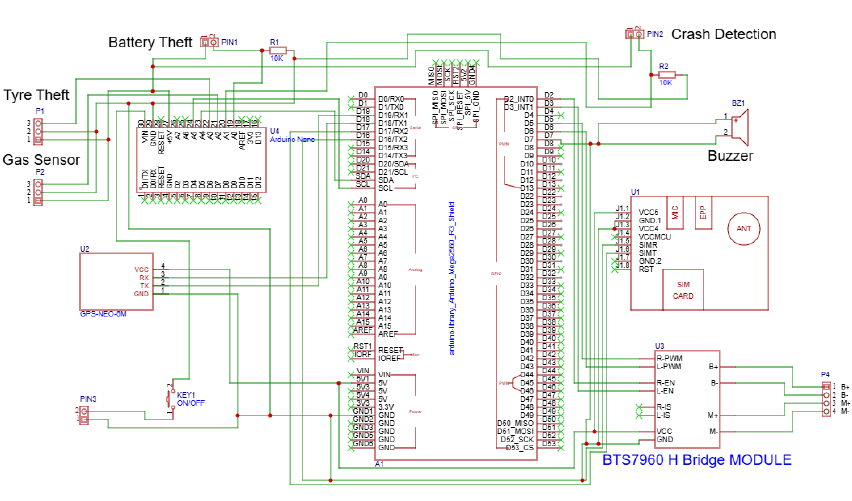Click the R2 resistor symbol
The image size is (852, 501).
tap(667, 74)
